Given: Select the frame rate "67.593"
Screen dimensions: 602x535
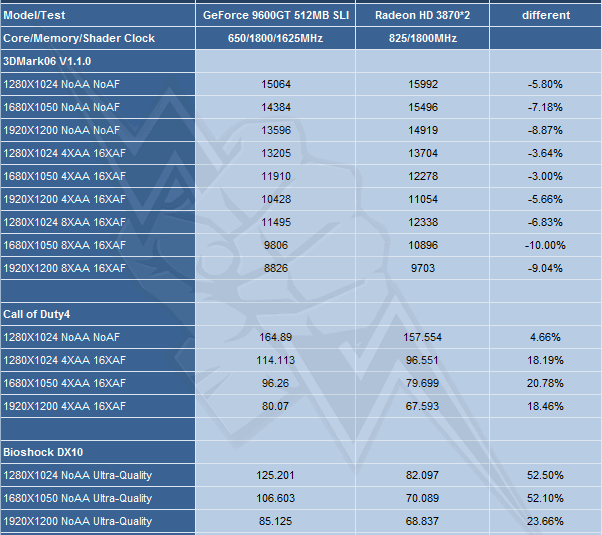Looking at the screenshot, I should (x=422, y=406).
